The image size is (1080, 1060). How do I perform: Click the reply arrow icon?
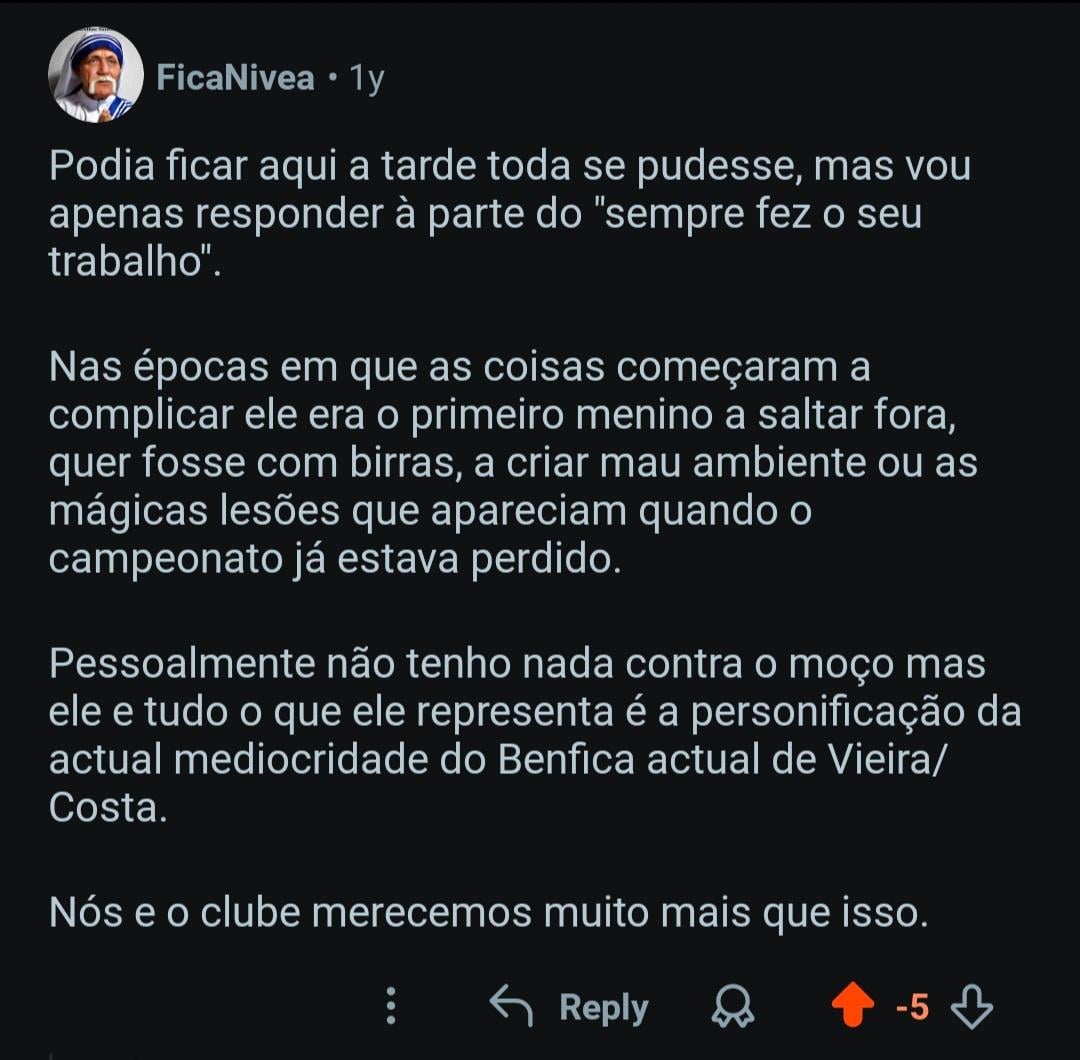[511, 1006]
